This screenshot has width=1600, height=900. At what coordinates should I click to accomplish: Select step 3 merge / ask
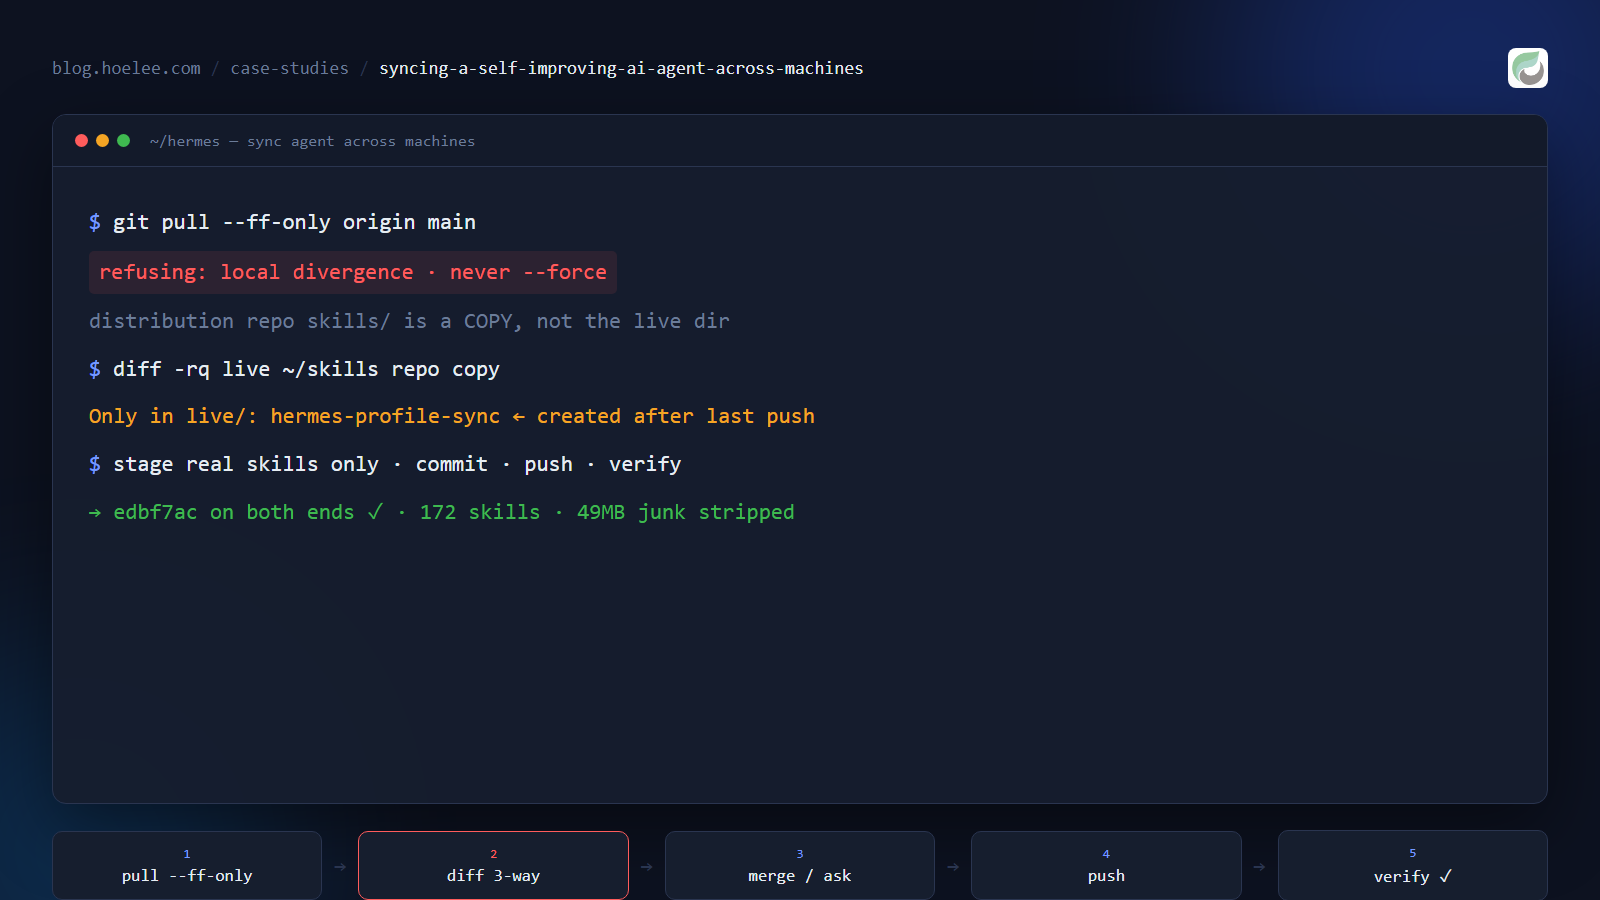point(800,865)
